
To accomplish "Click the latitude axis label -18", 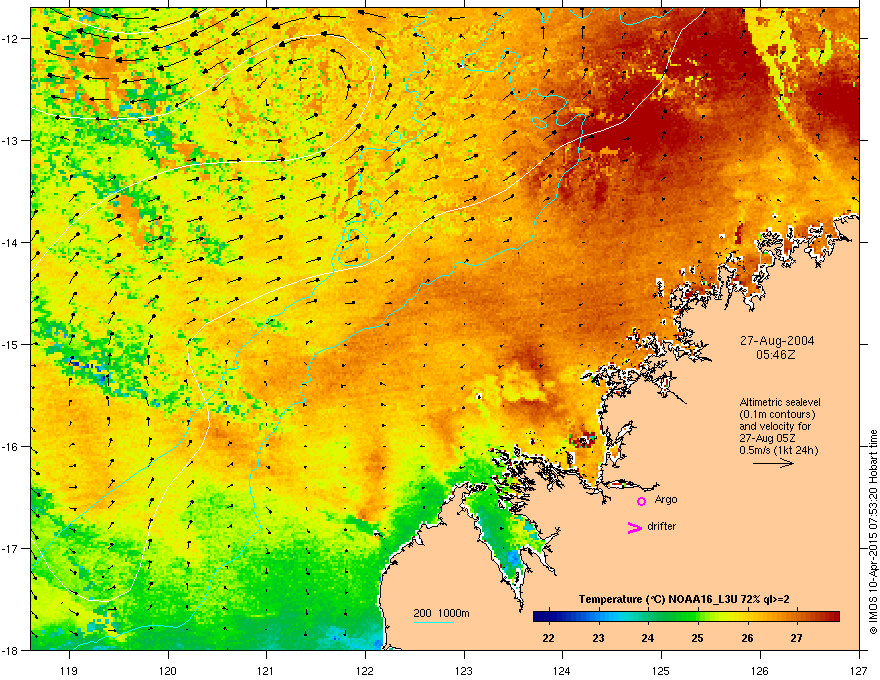I will 10,650.
